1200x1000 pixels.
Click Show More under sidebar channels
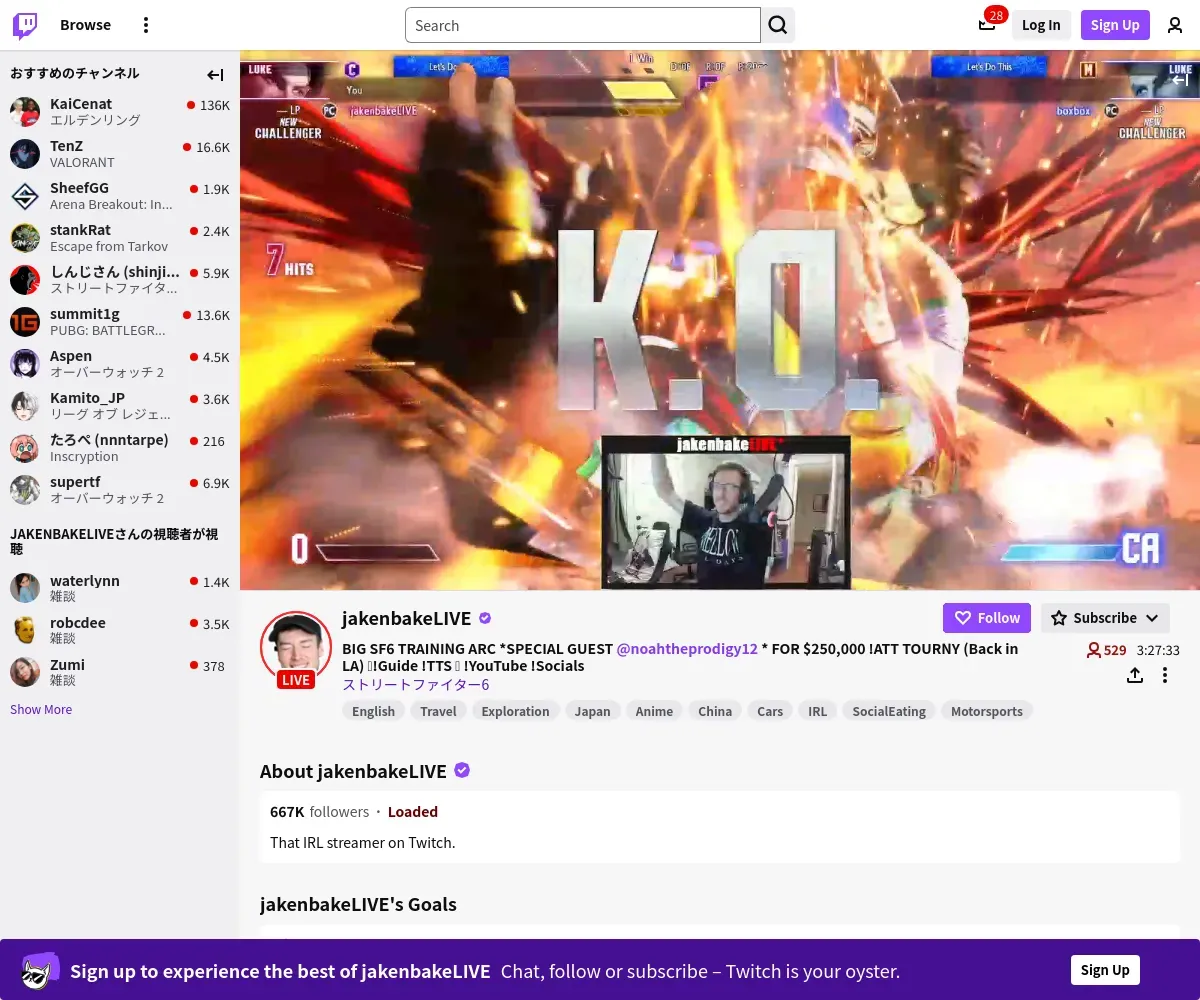click(41, 709)
